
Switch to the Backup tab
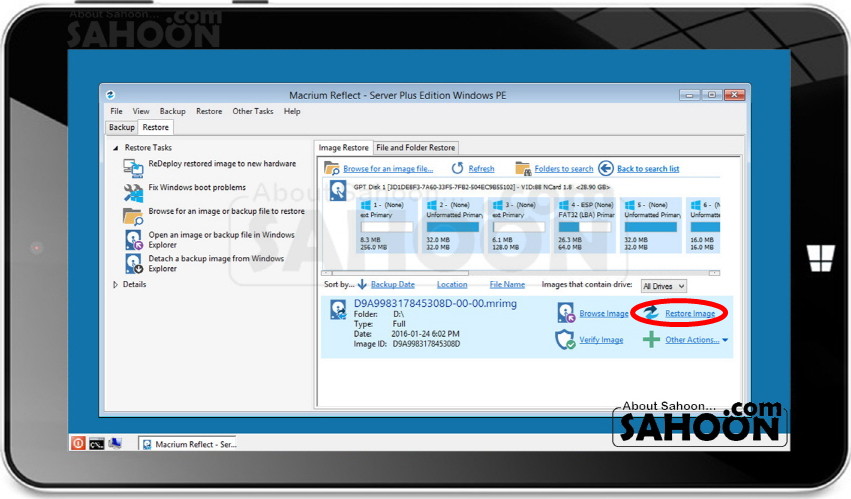[x=122, y=127]
